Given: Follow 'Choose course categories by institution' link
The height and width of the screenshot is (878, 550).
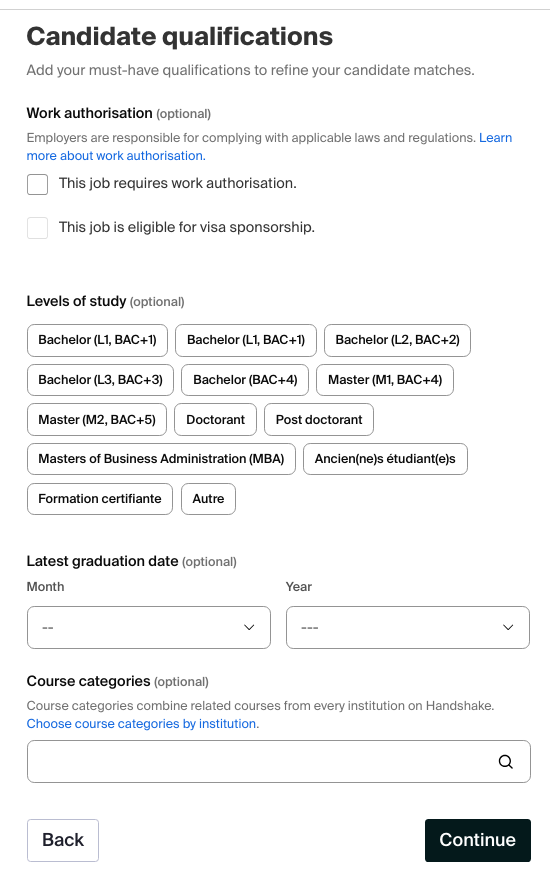Looking at the screenshot, I should coord(143,723).
